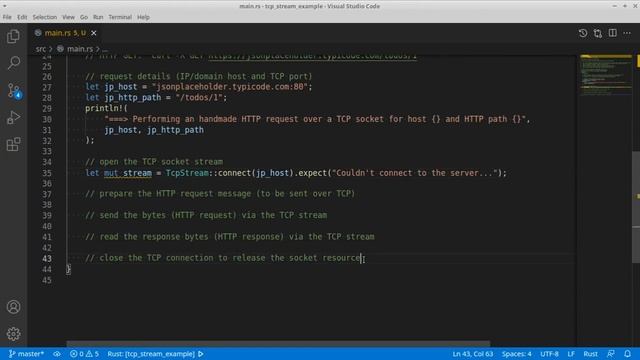Click the mut_stream variable on line 35

point(128,173)
